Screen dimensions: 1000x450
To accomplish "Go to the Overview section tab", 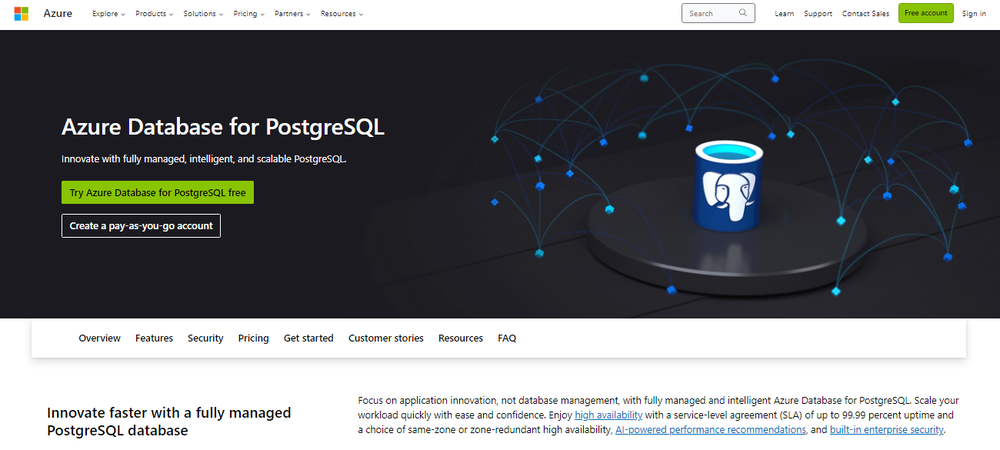I will click(99, 338).
